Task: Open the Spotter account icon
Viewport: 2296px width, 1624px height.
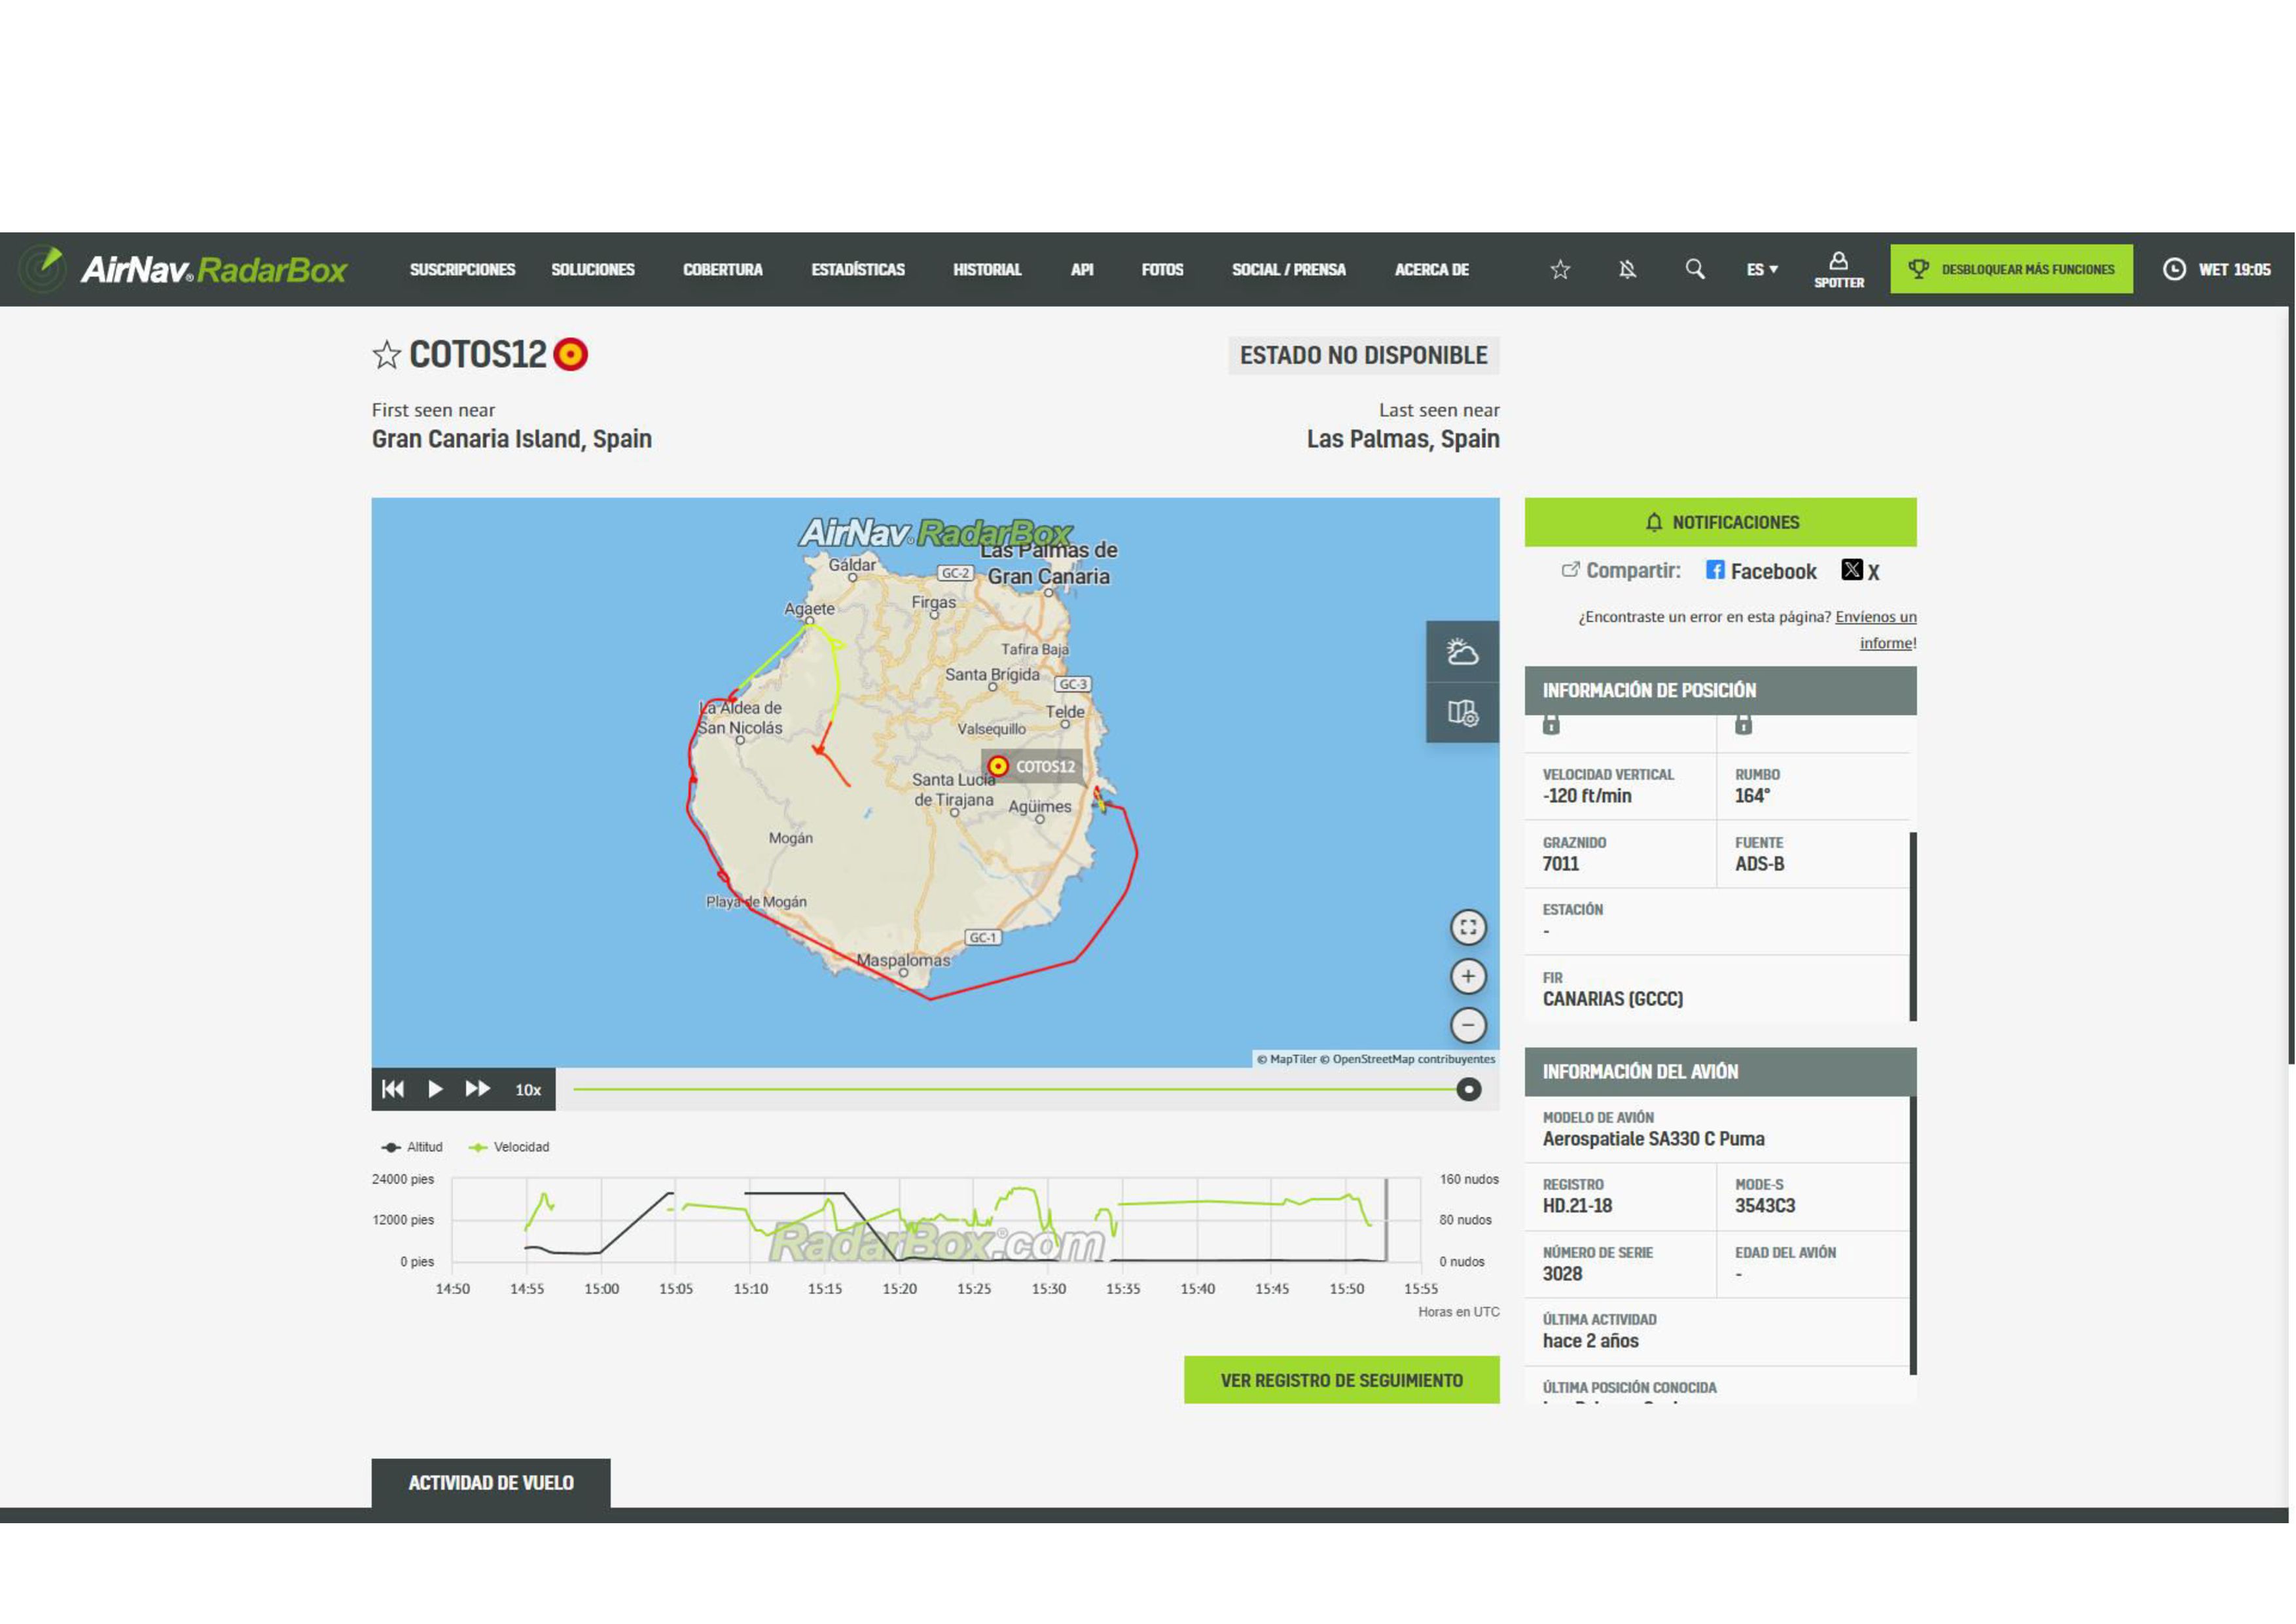Action: tap(1838, 269)
